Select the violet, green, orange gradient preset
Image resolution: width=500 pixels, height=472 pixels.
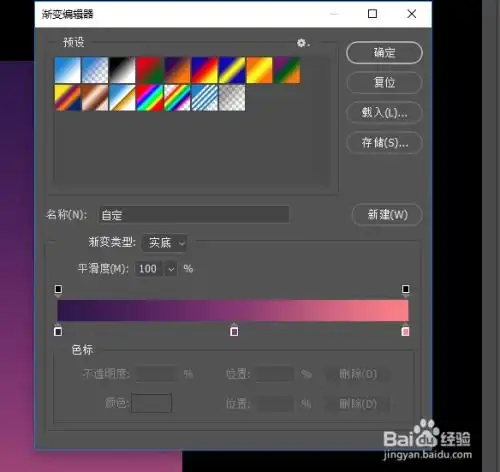pyautogui.click(x=287, y=70)
